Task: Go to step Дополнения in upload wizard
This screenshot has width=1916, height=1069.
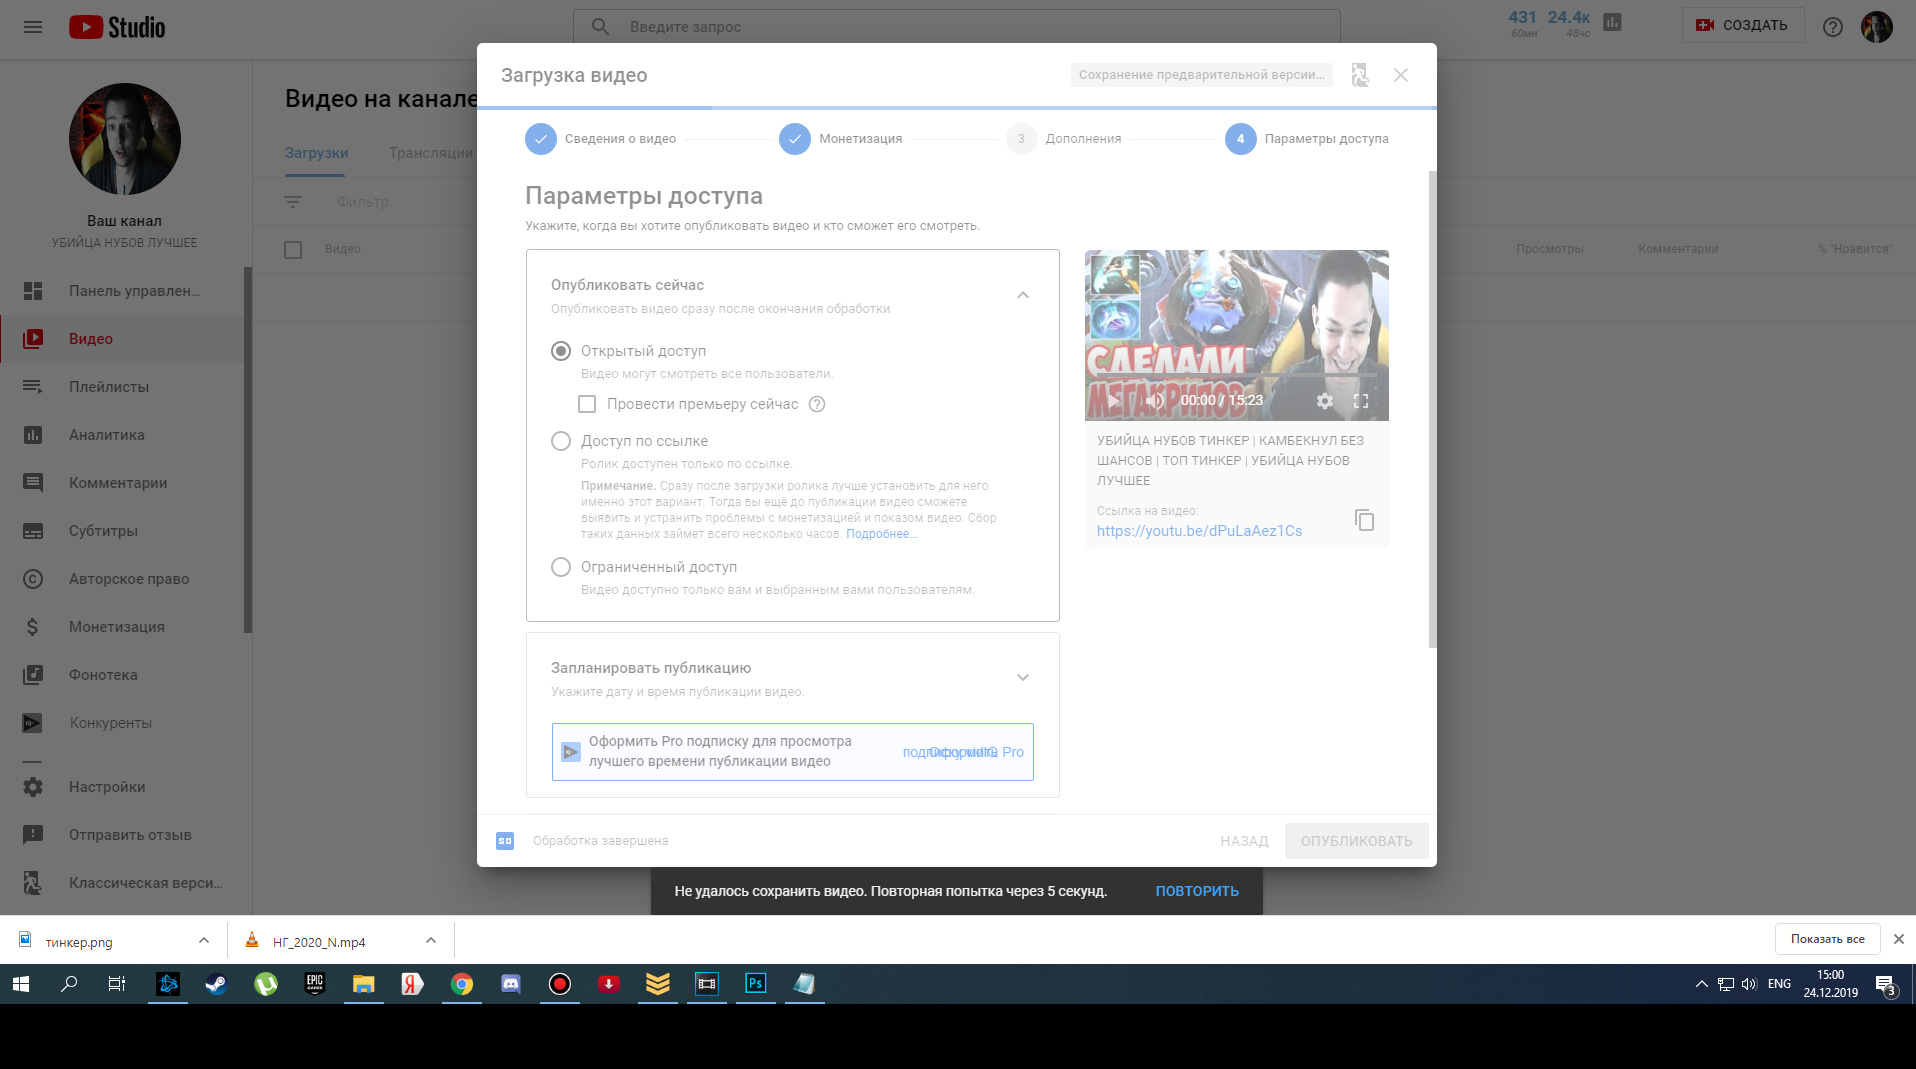Action: point(1064,139)
